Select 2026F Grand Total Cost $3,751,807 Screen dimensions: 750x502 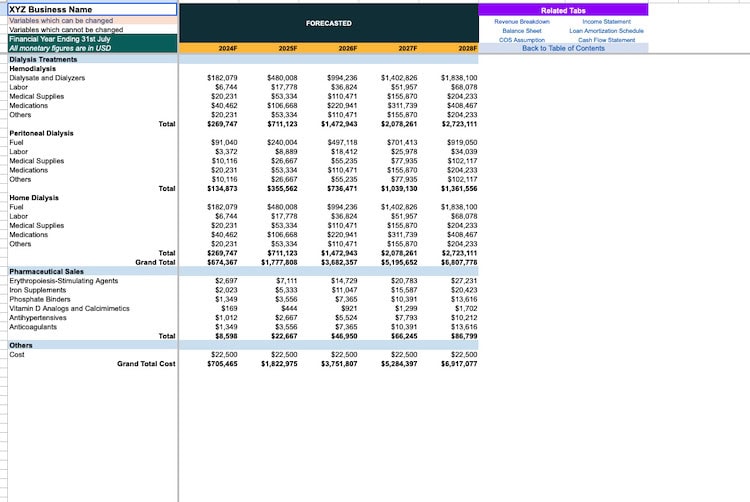tap(339, 364)
